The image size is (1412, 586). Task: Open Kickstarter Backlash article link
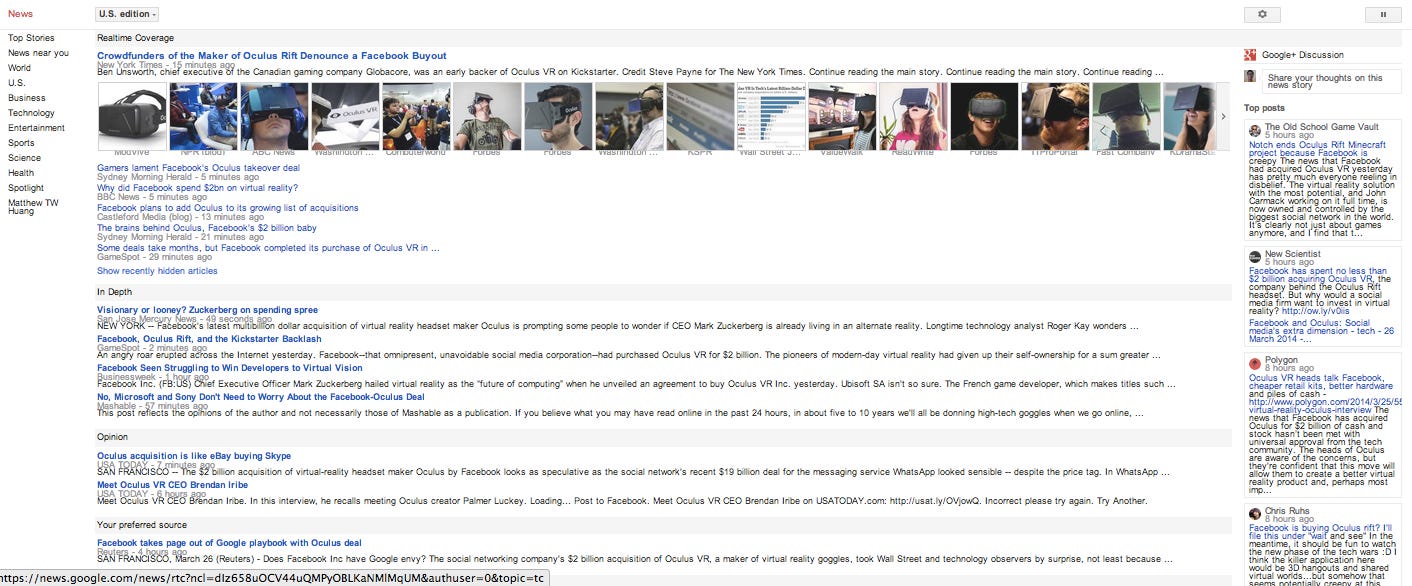[x=209, y=339]
